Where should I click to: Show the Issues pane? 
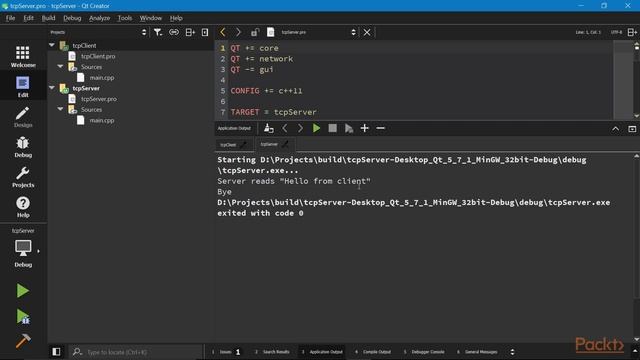[x=227, y=351]
